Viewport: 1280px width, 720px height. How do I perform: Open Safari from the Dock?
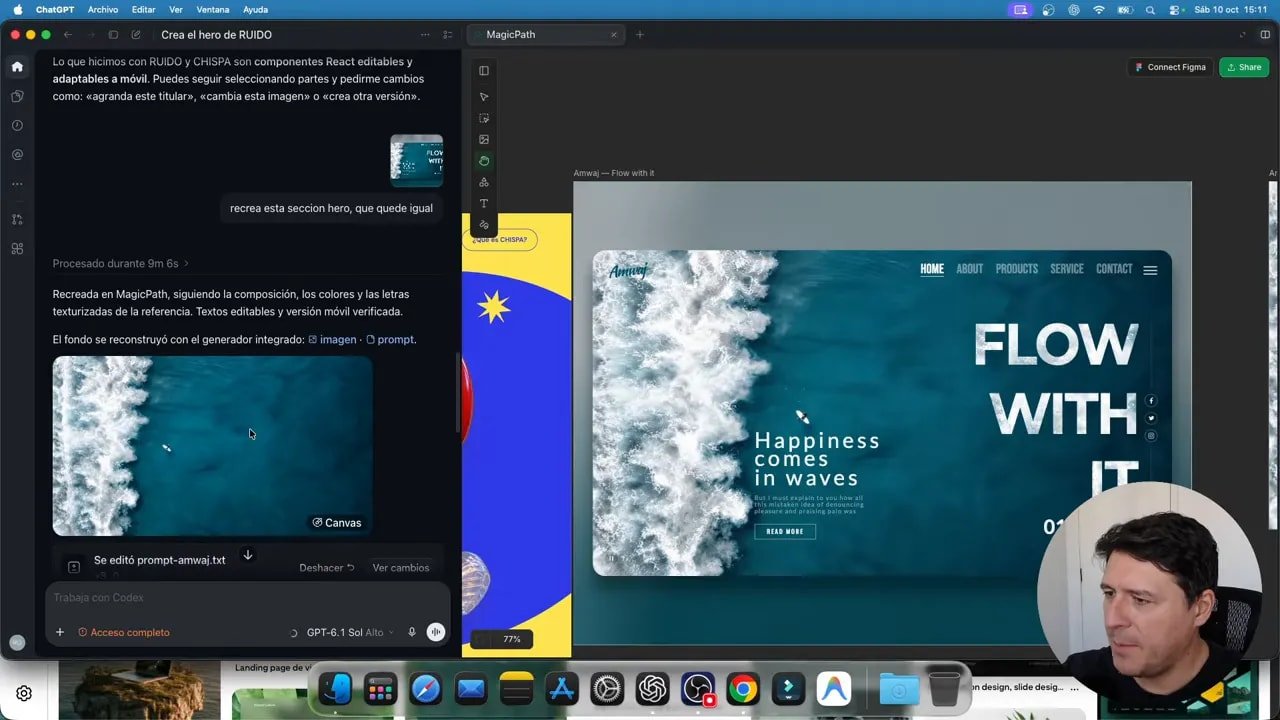(426, 689)
